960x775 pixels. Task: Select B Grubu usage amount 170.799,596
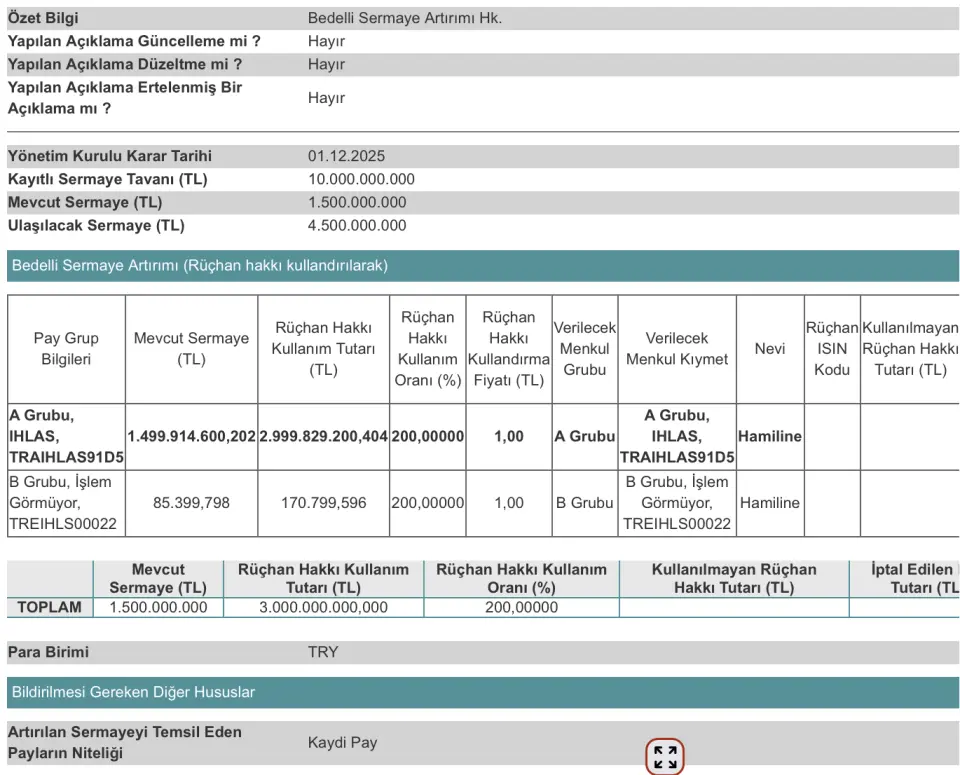323,503
